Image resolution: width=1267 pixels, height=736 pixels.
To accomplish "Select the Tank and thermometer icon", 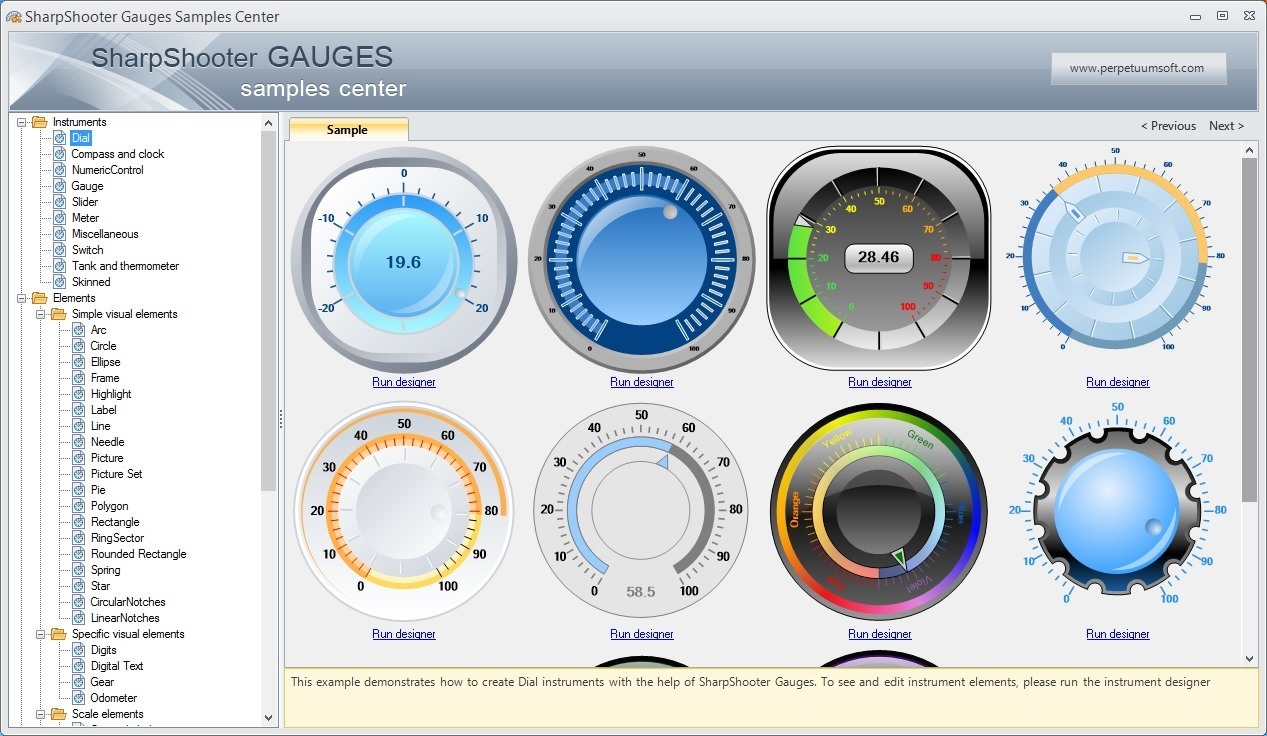I will pyautogui.click(x=60, y=265).
